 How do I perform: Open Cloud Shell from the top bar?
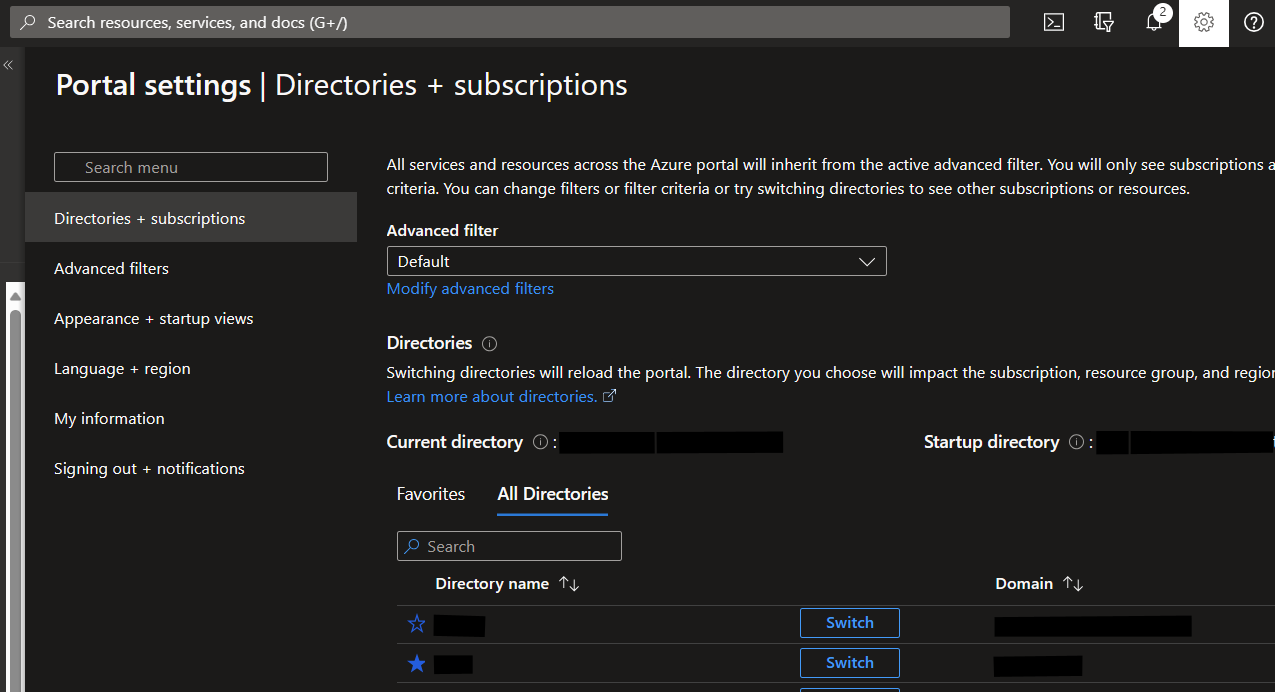pos(1053,22)
